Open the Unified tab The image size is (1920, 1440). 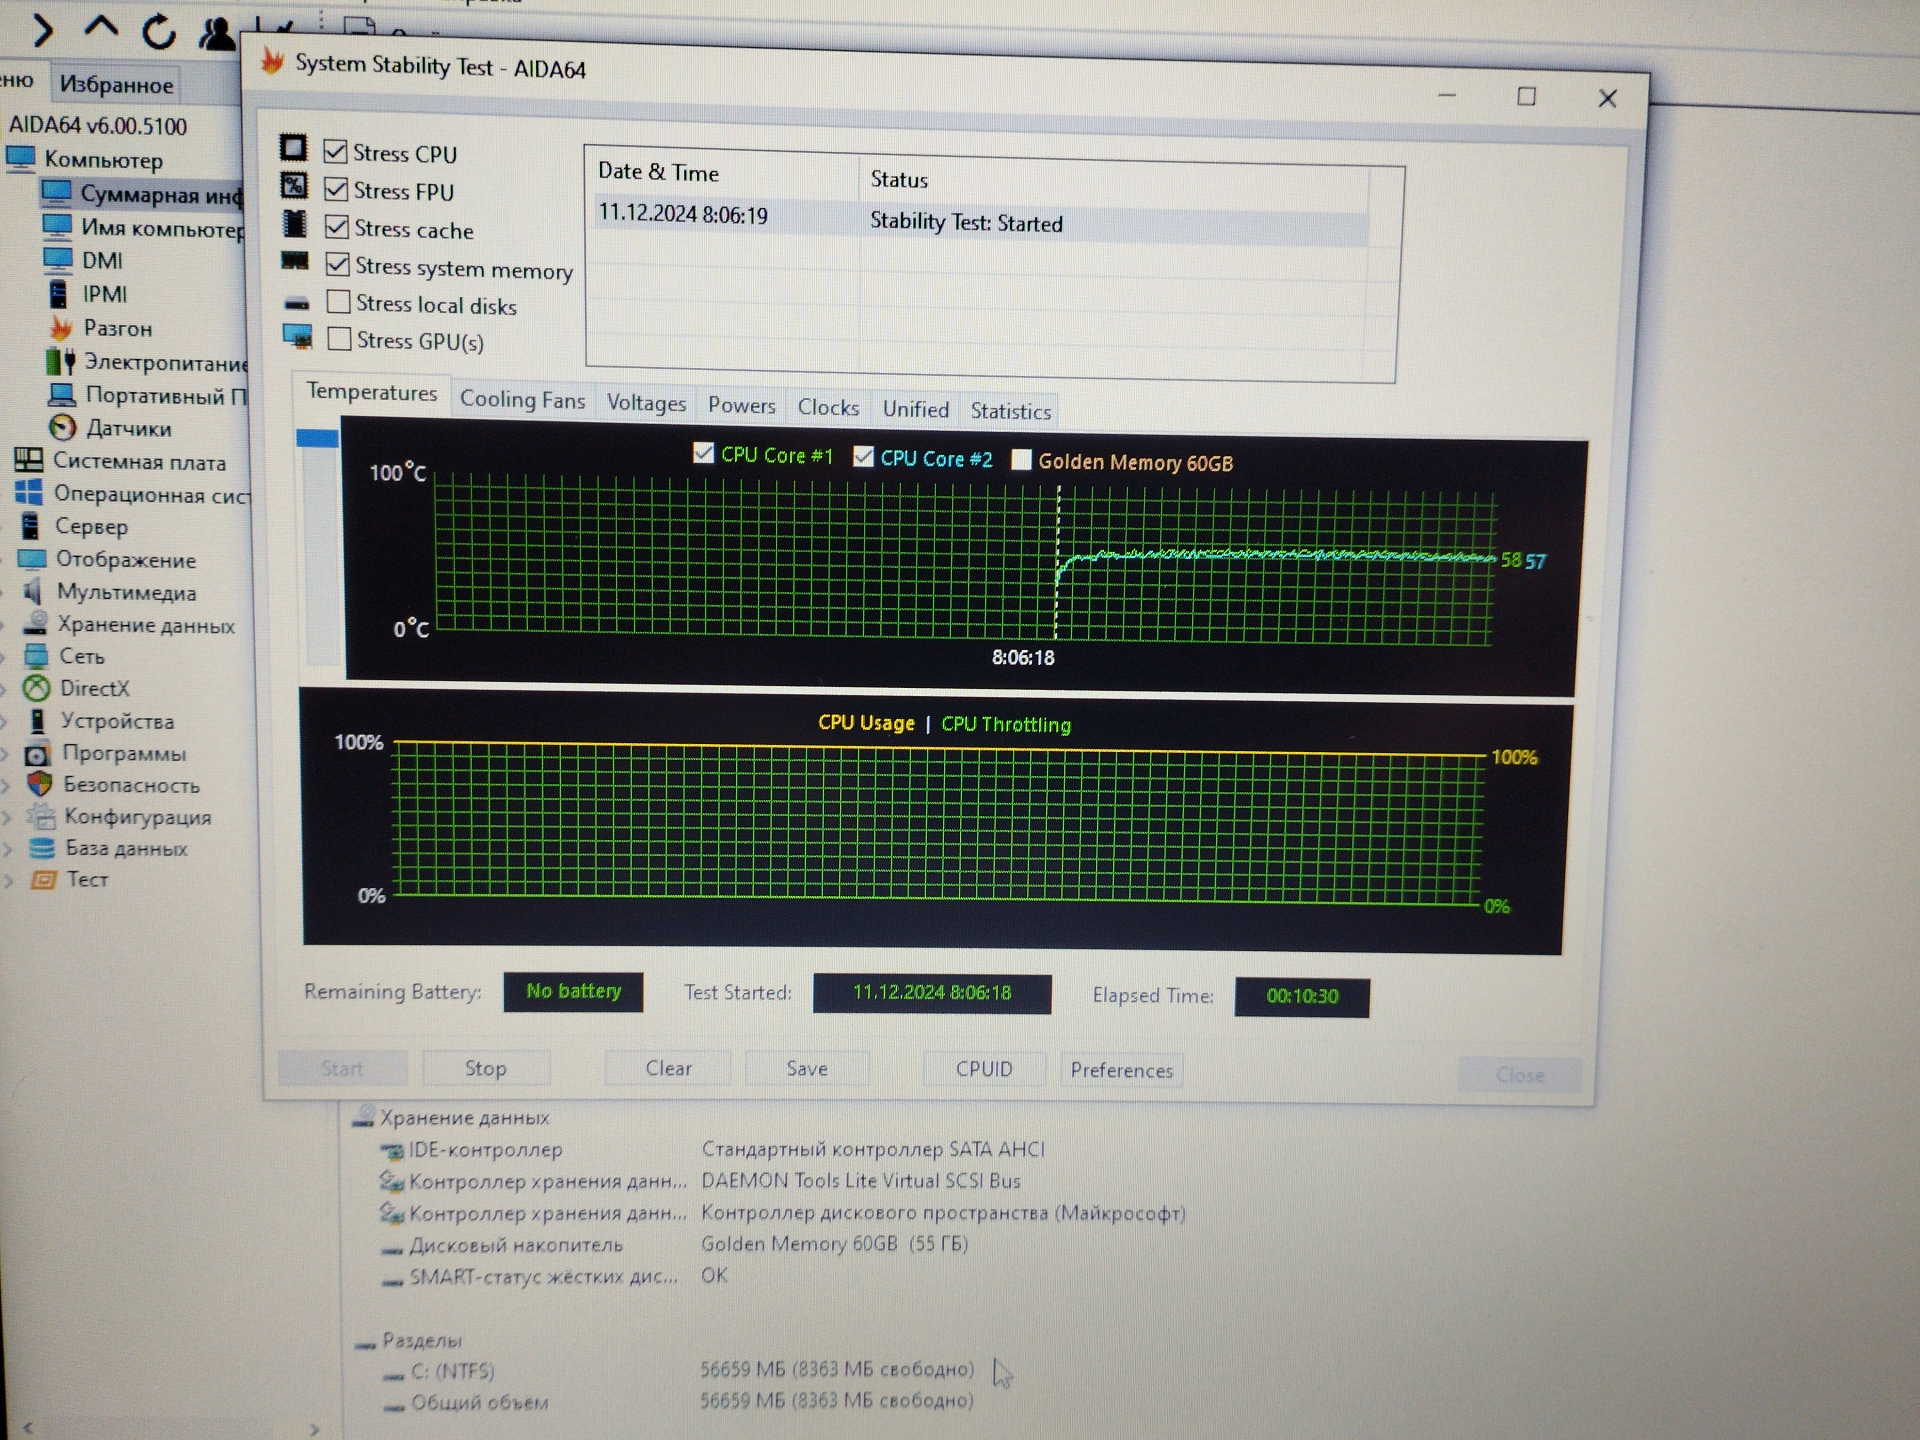915,409
